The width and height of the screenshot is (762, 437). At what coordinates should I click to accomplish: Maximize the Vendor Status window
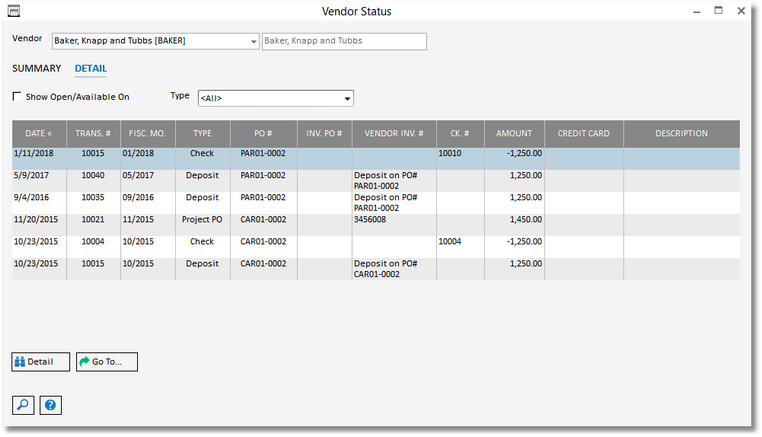719,11
